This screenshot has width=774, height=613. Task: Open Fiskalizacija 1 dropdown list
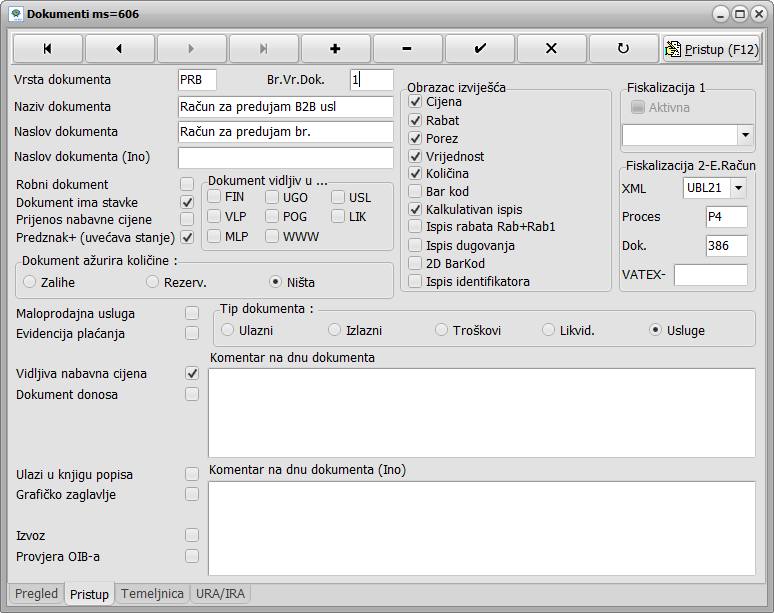click(745, 133)
